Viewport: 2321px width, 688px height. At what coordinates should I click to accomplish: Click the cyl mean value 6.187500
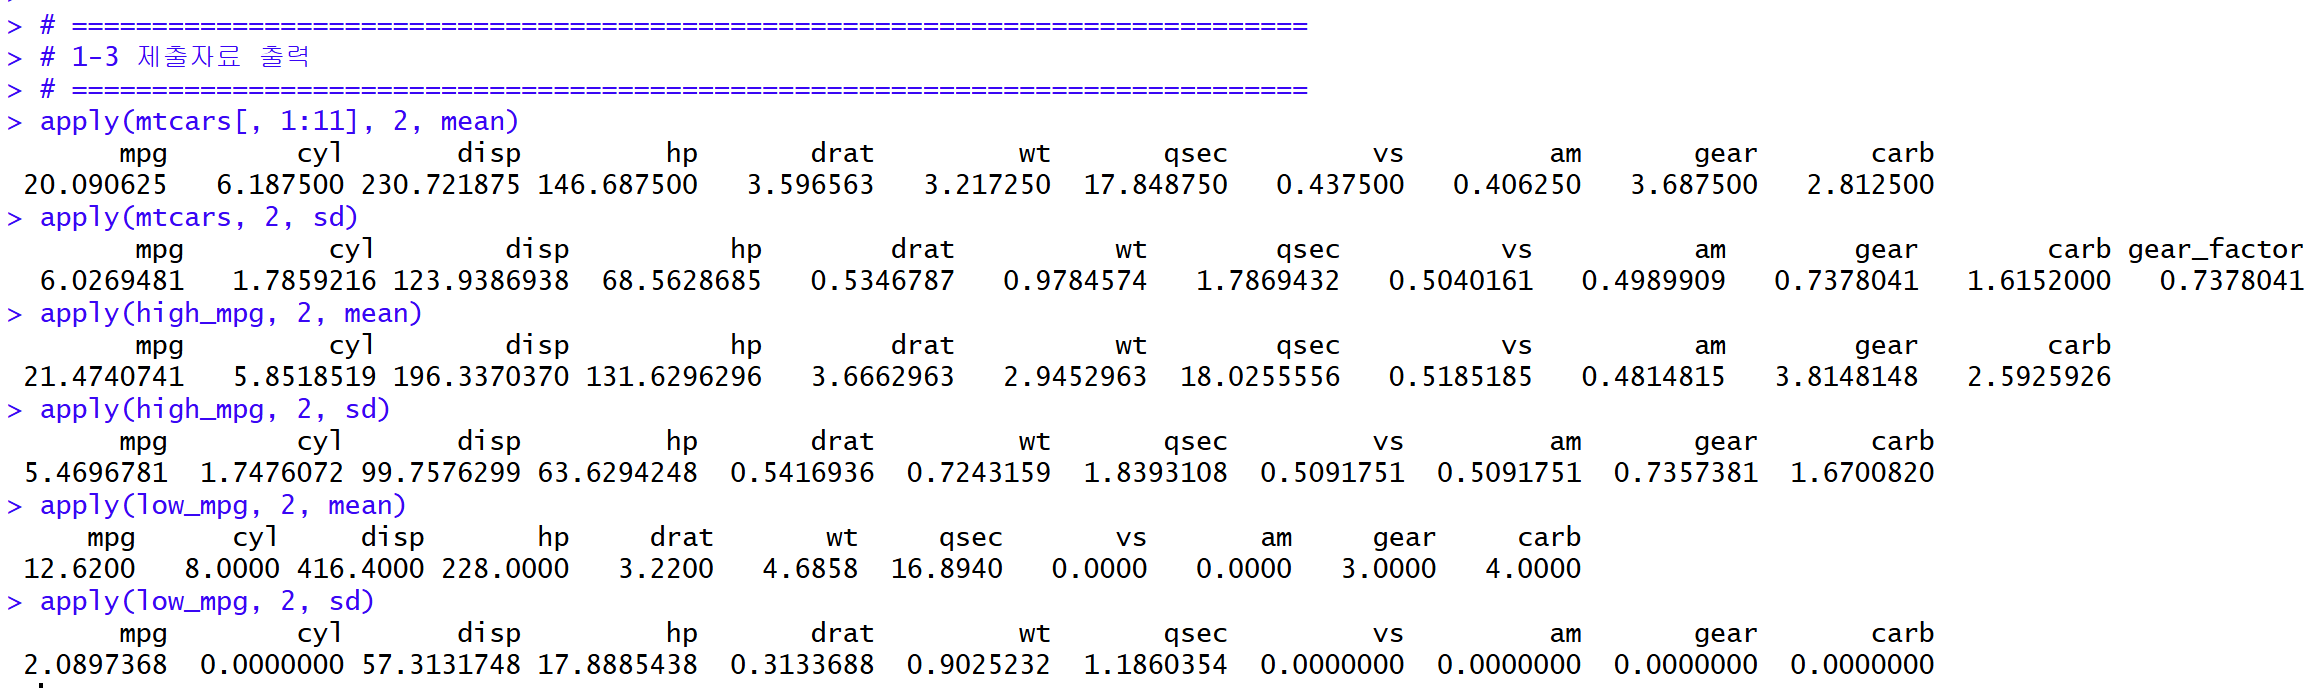280,185
